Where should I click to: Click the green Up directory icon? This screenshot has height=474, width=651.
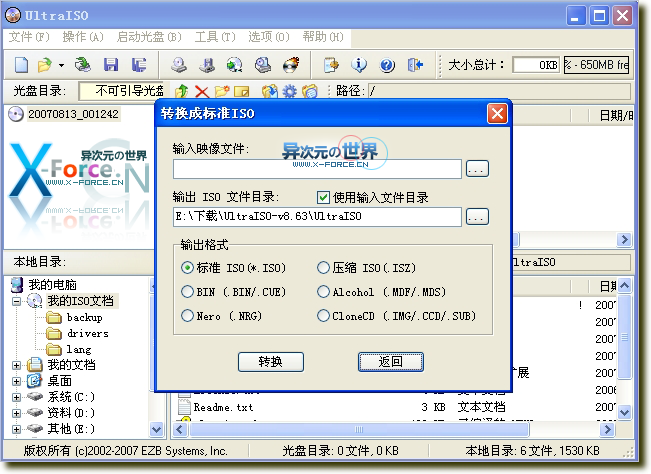[x=182, y=91]
